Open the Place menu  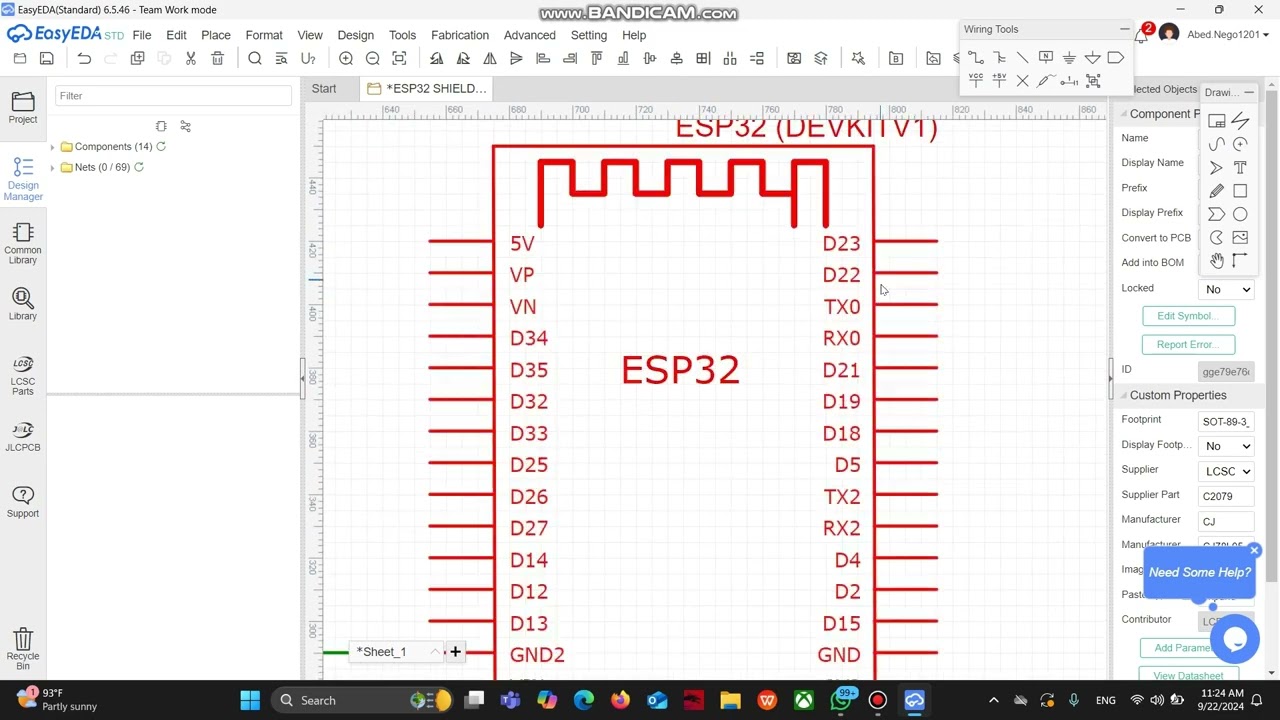click(x=216, y=35)
